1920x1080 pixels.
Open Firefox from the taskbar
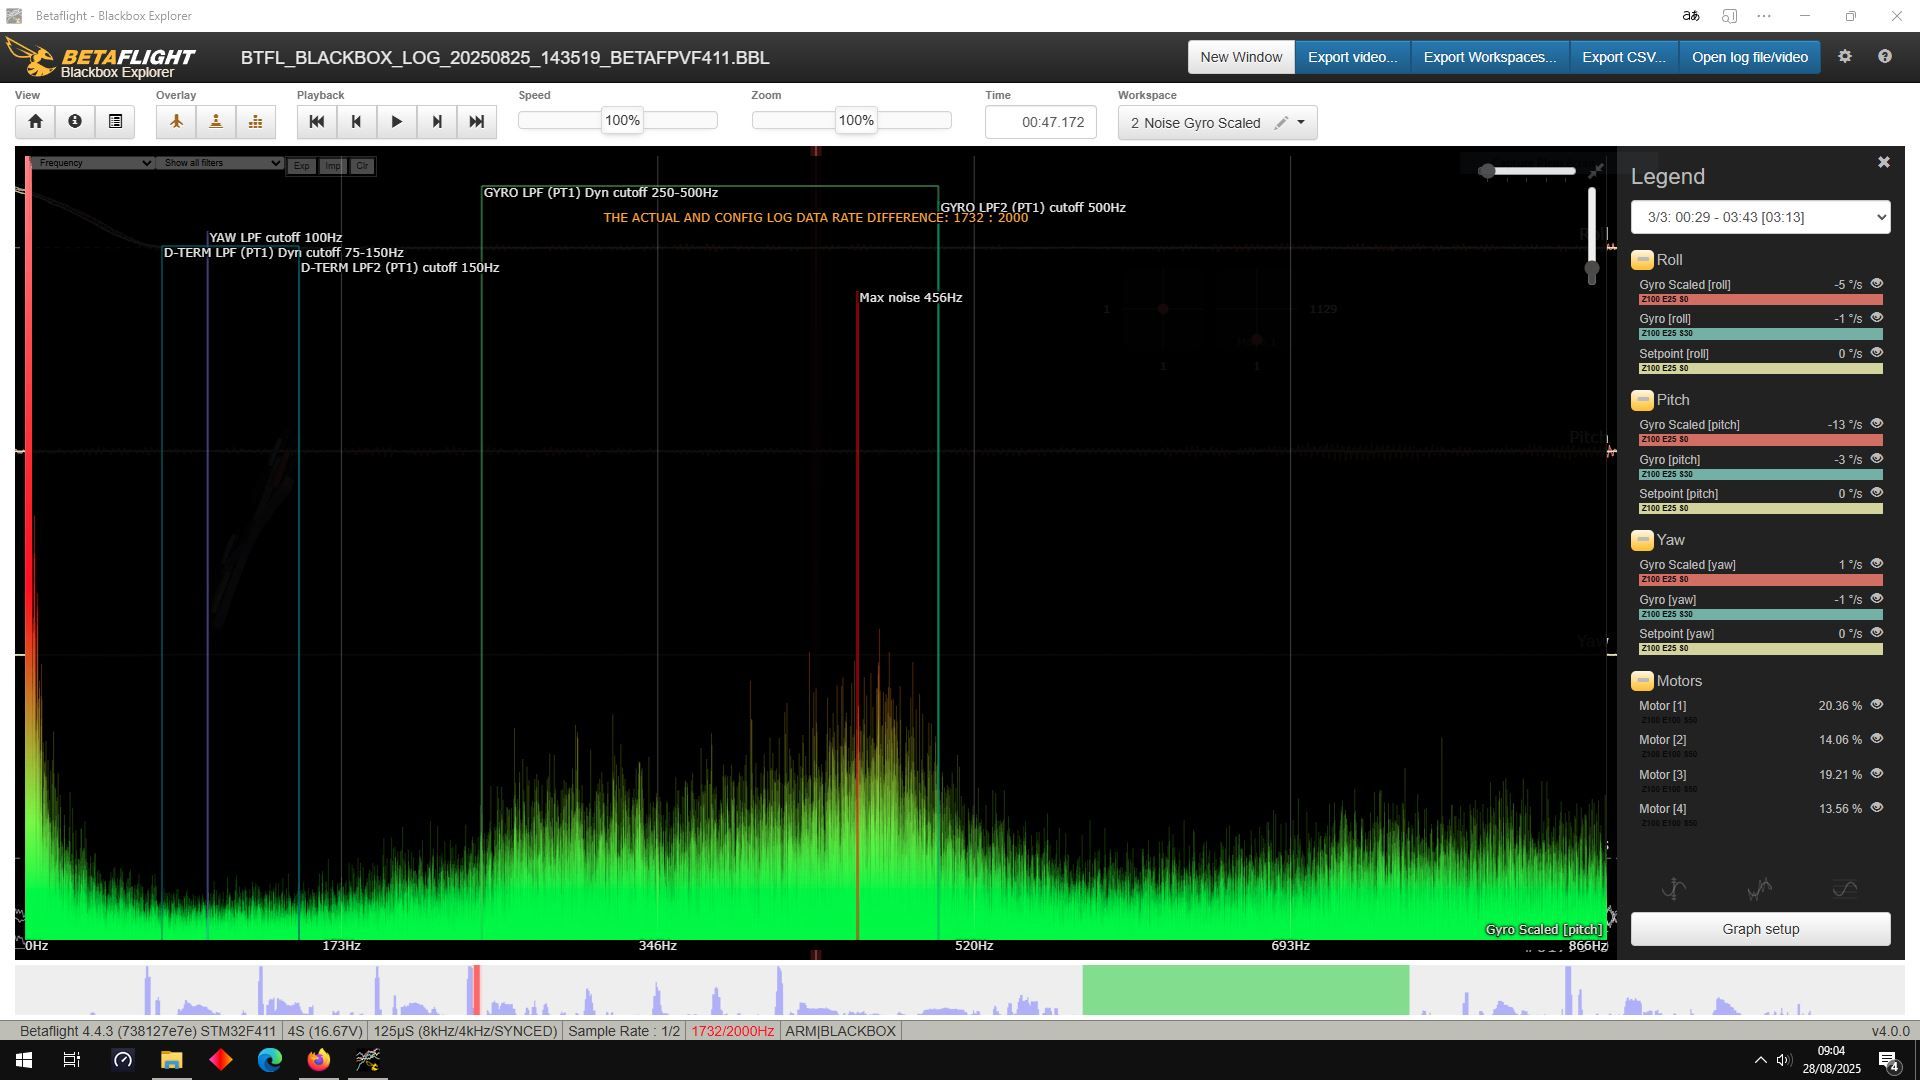pos(318,1060)
